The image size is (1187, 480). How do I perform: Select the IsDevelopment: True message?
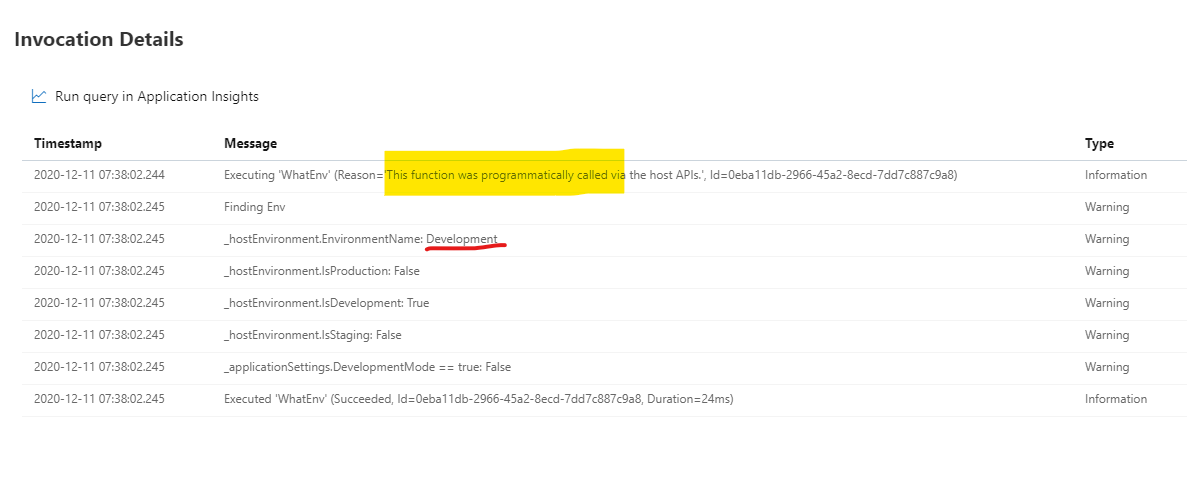click(x=326, y=303)
